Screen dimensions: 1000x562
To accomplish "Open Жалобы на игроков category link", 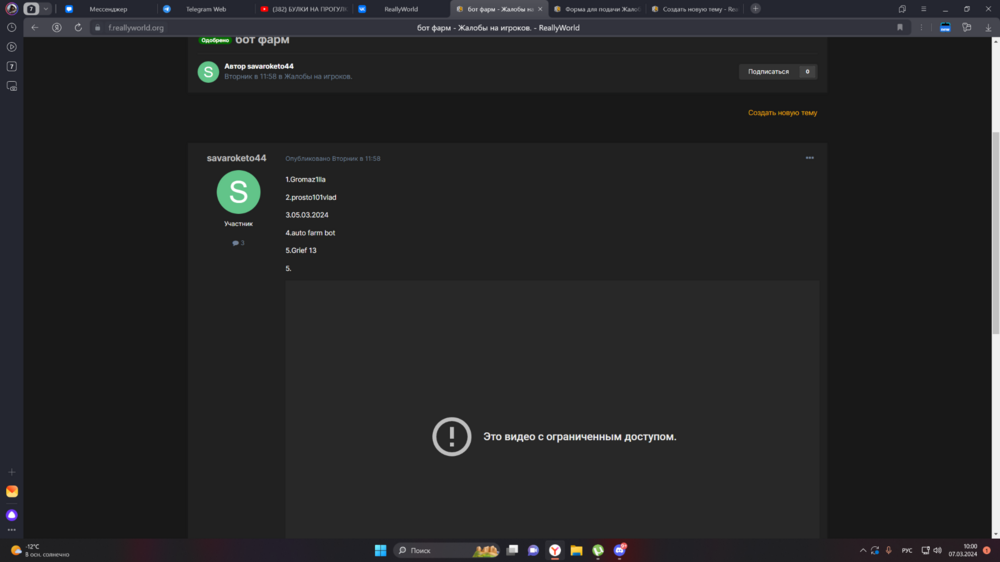I will tap(317, 77).
